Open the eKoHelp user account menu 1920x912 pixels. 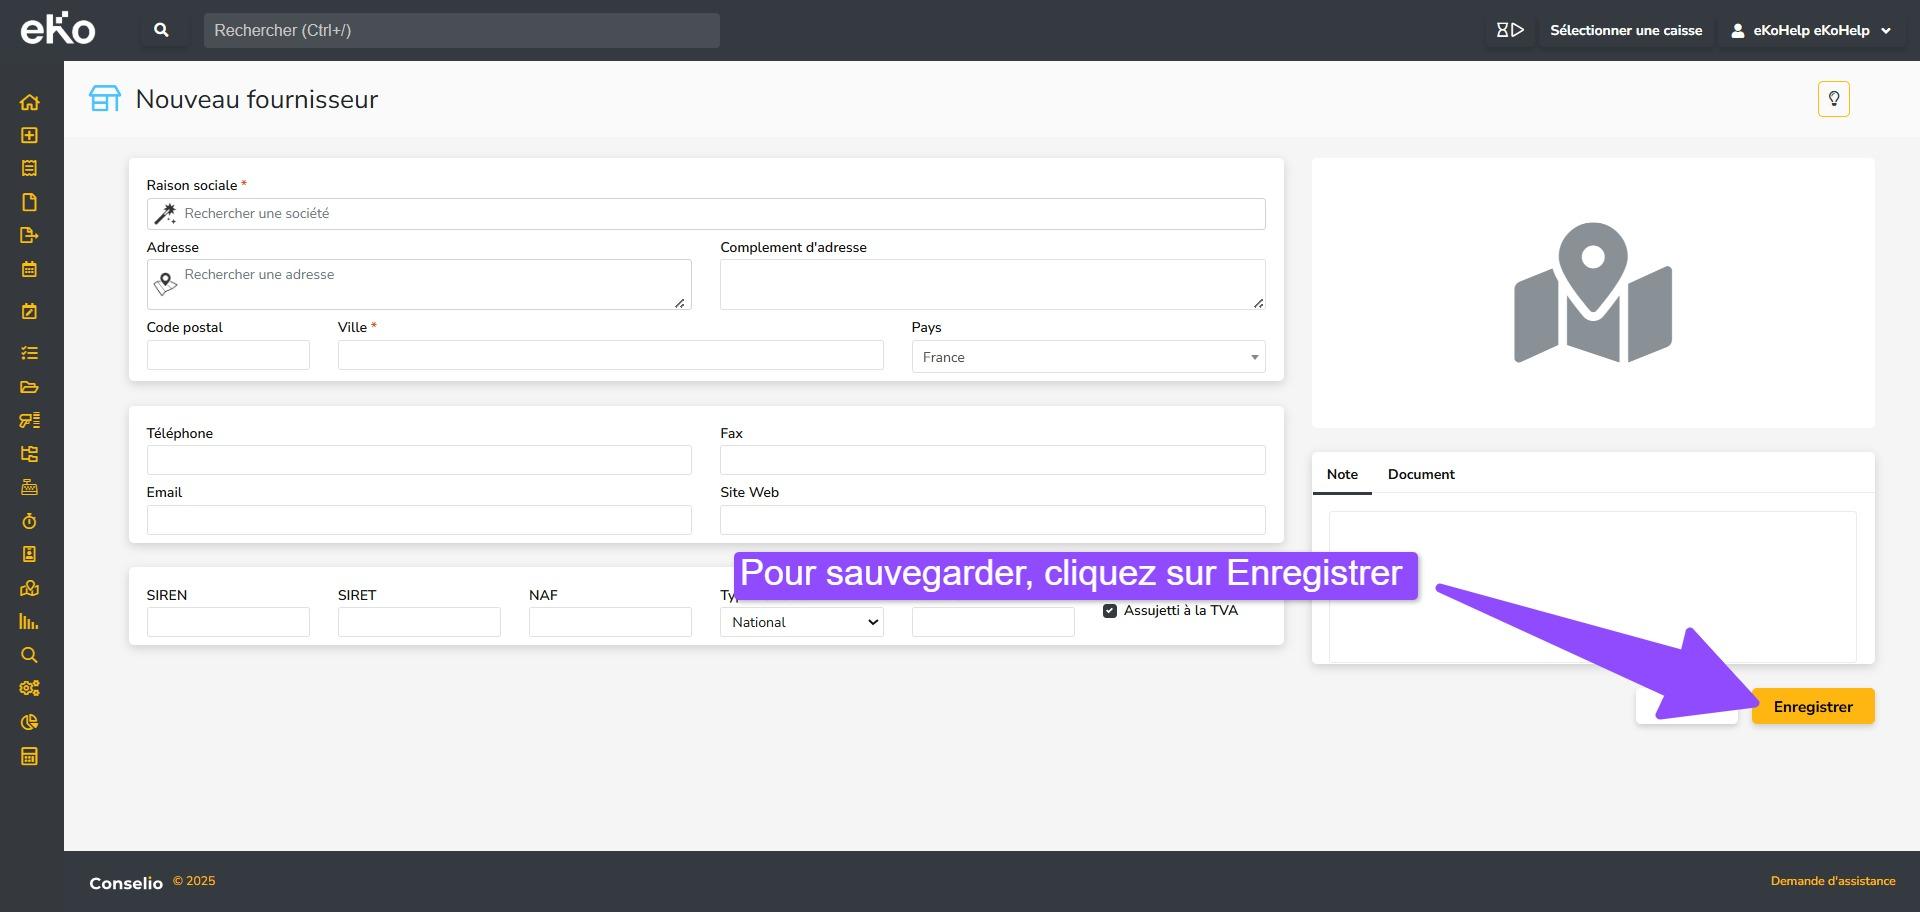[x=1811, y=30]
